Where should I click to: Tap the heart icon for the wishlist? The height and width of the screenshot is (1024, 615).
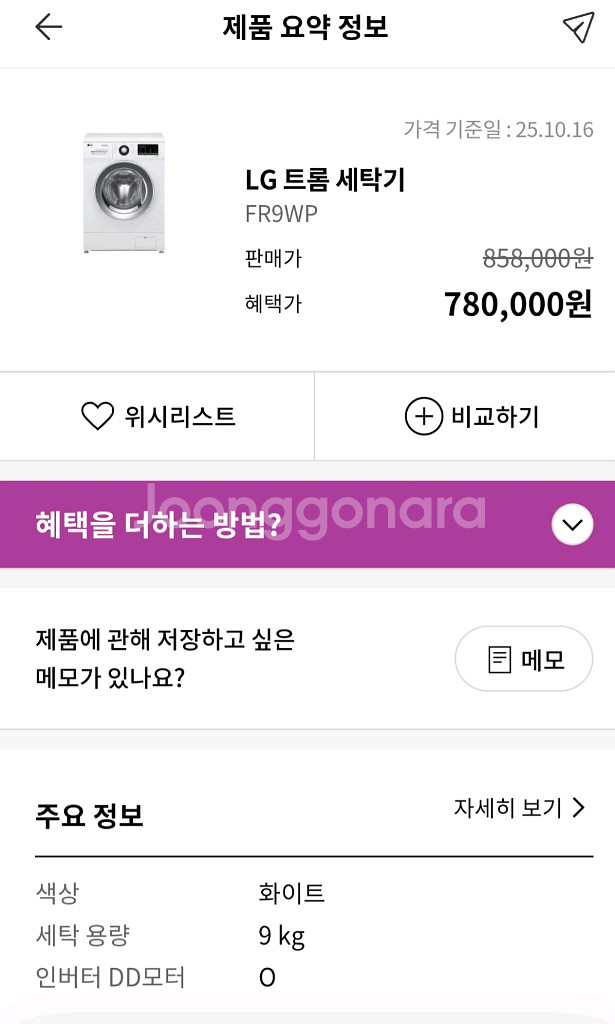point(97,416)
